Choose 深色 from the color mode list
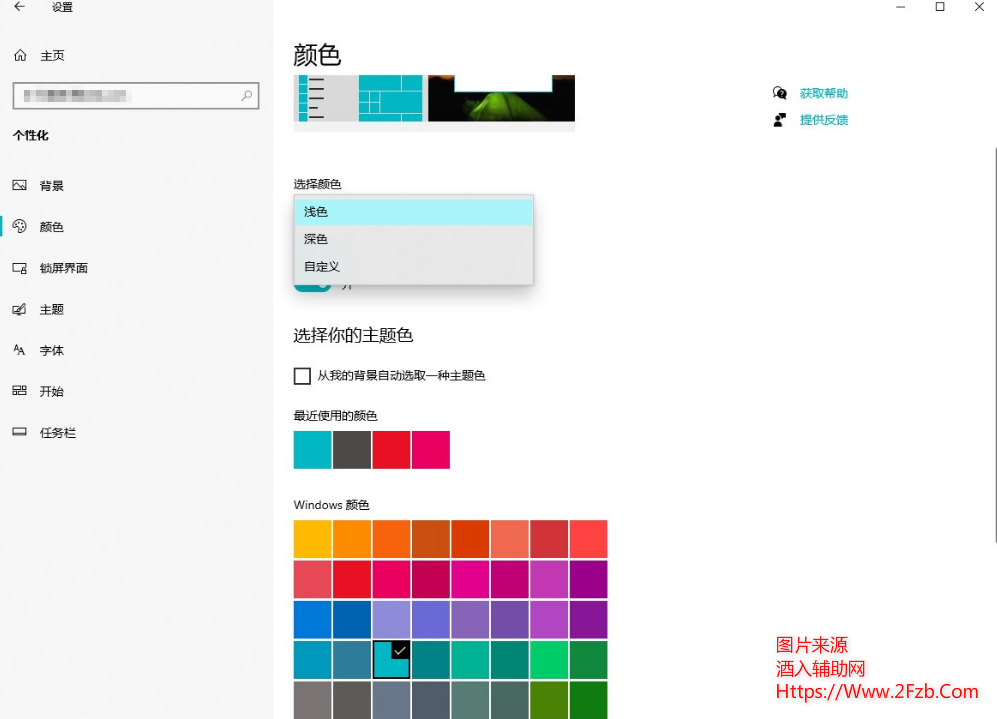Screen dimensions: 997x719 pyautogui.click(x=413, y=239)
